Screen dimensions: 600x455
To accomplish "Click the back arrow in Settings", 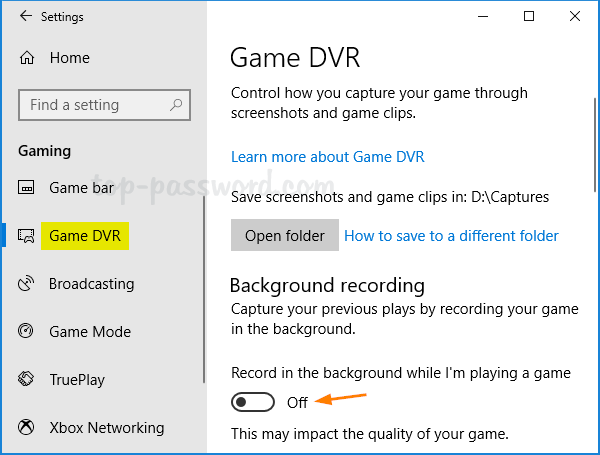I will tap(24, 17).
